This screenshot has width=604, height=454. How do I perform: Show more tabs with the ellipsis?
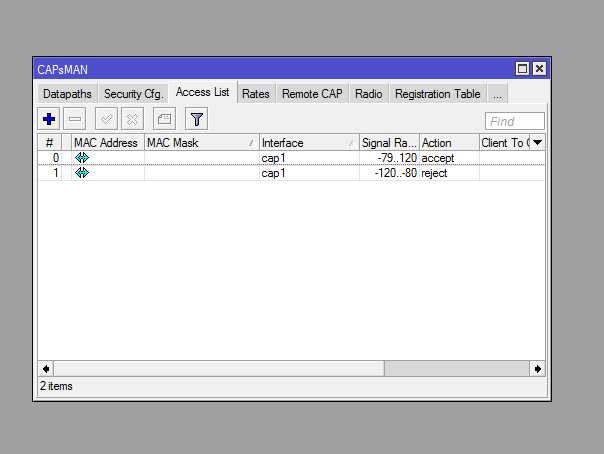[x=497, y=94]
